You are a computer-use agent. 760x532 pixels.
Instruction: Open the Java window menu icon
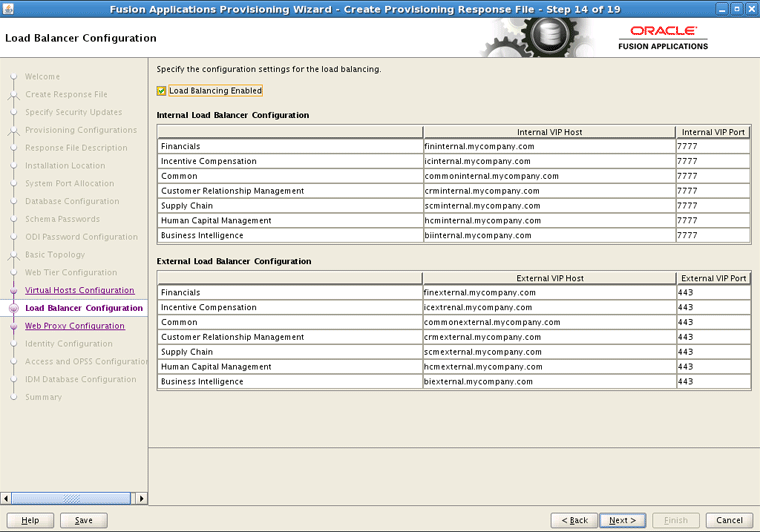coord(8,9)
